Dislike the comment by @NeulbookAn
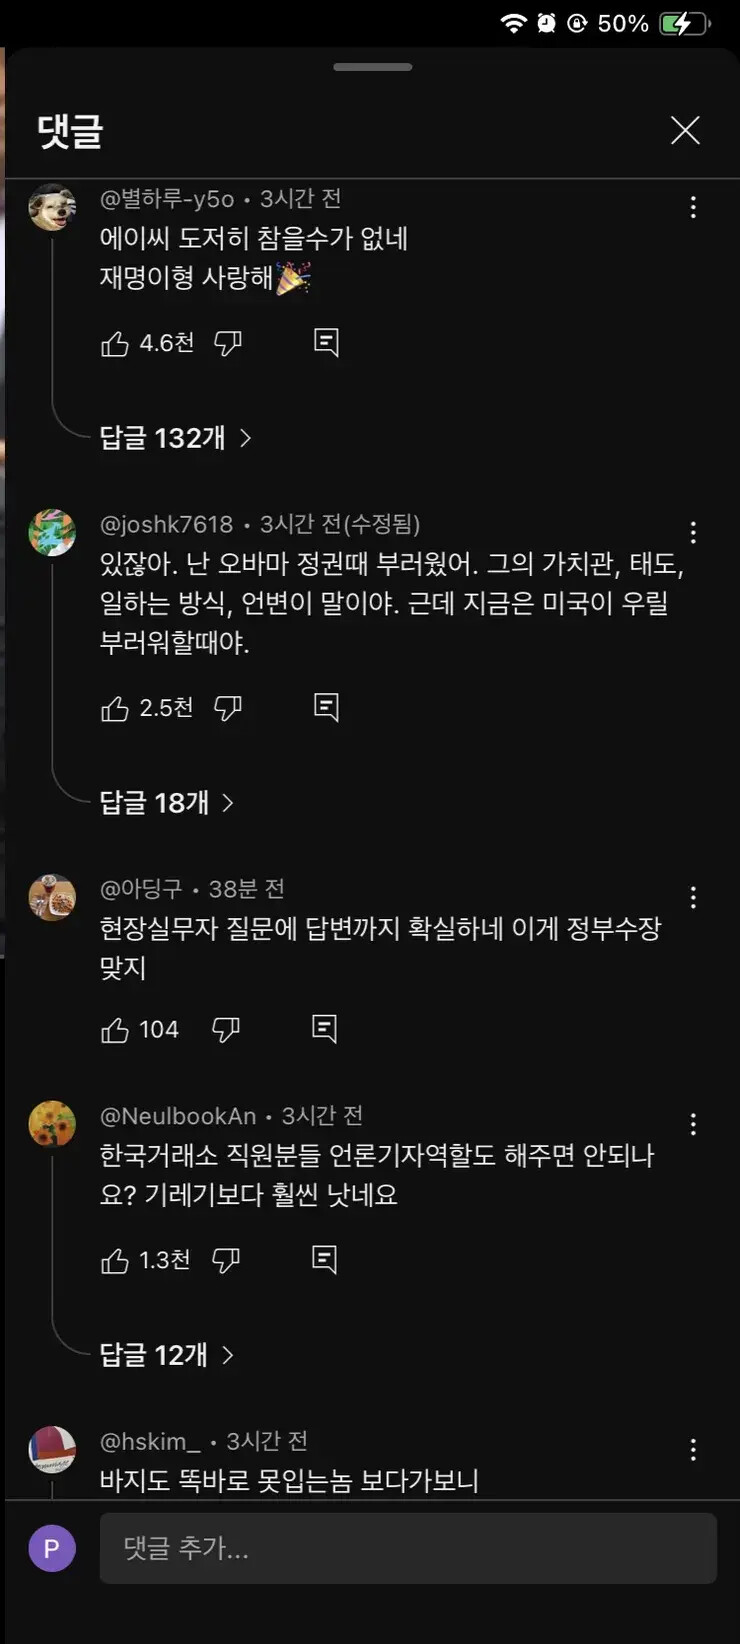740x1644 pixels. click(226, 1261)
